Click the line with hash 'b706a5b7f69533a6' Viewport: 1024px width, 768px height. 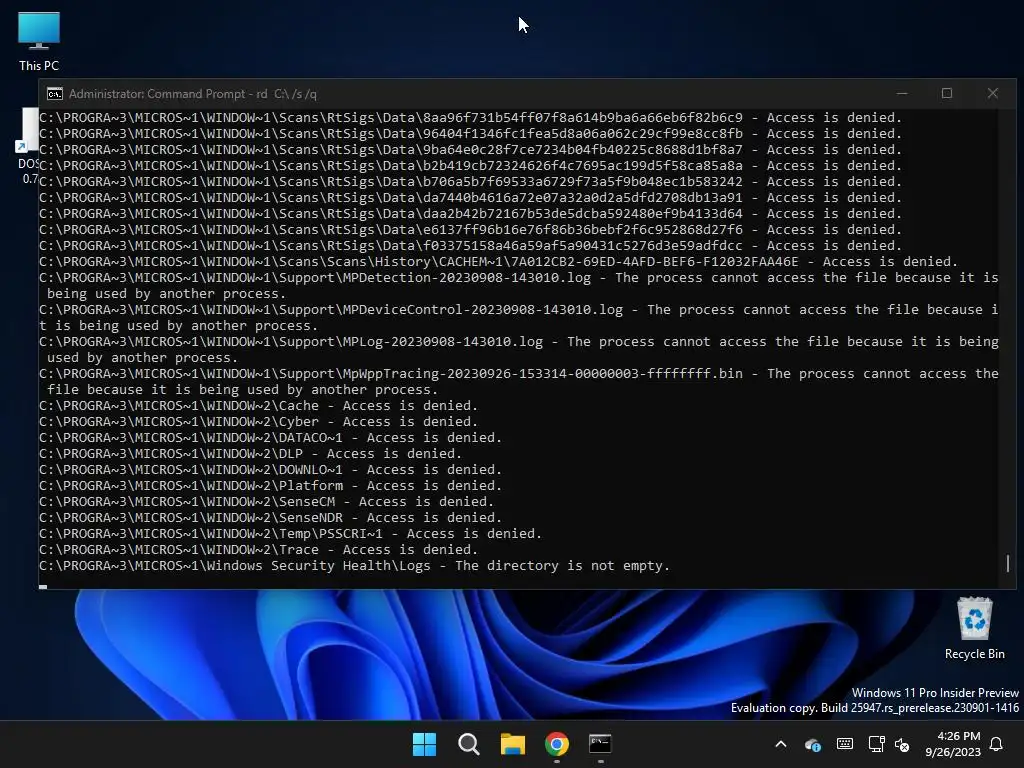(470, 182)
